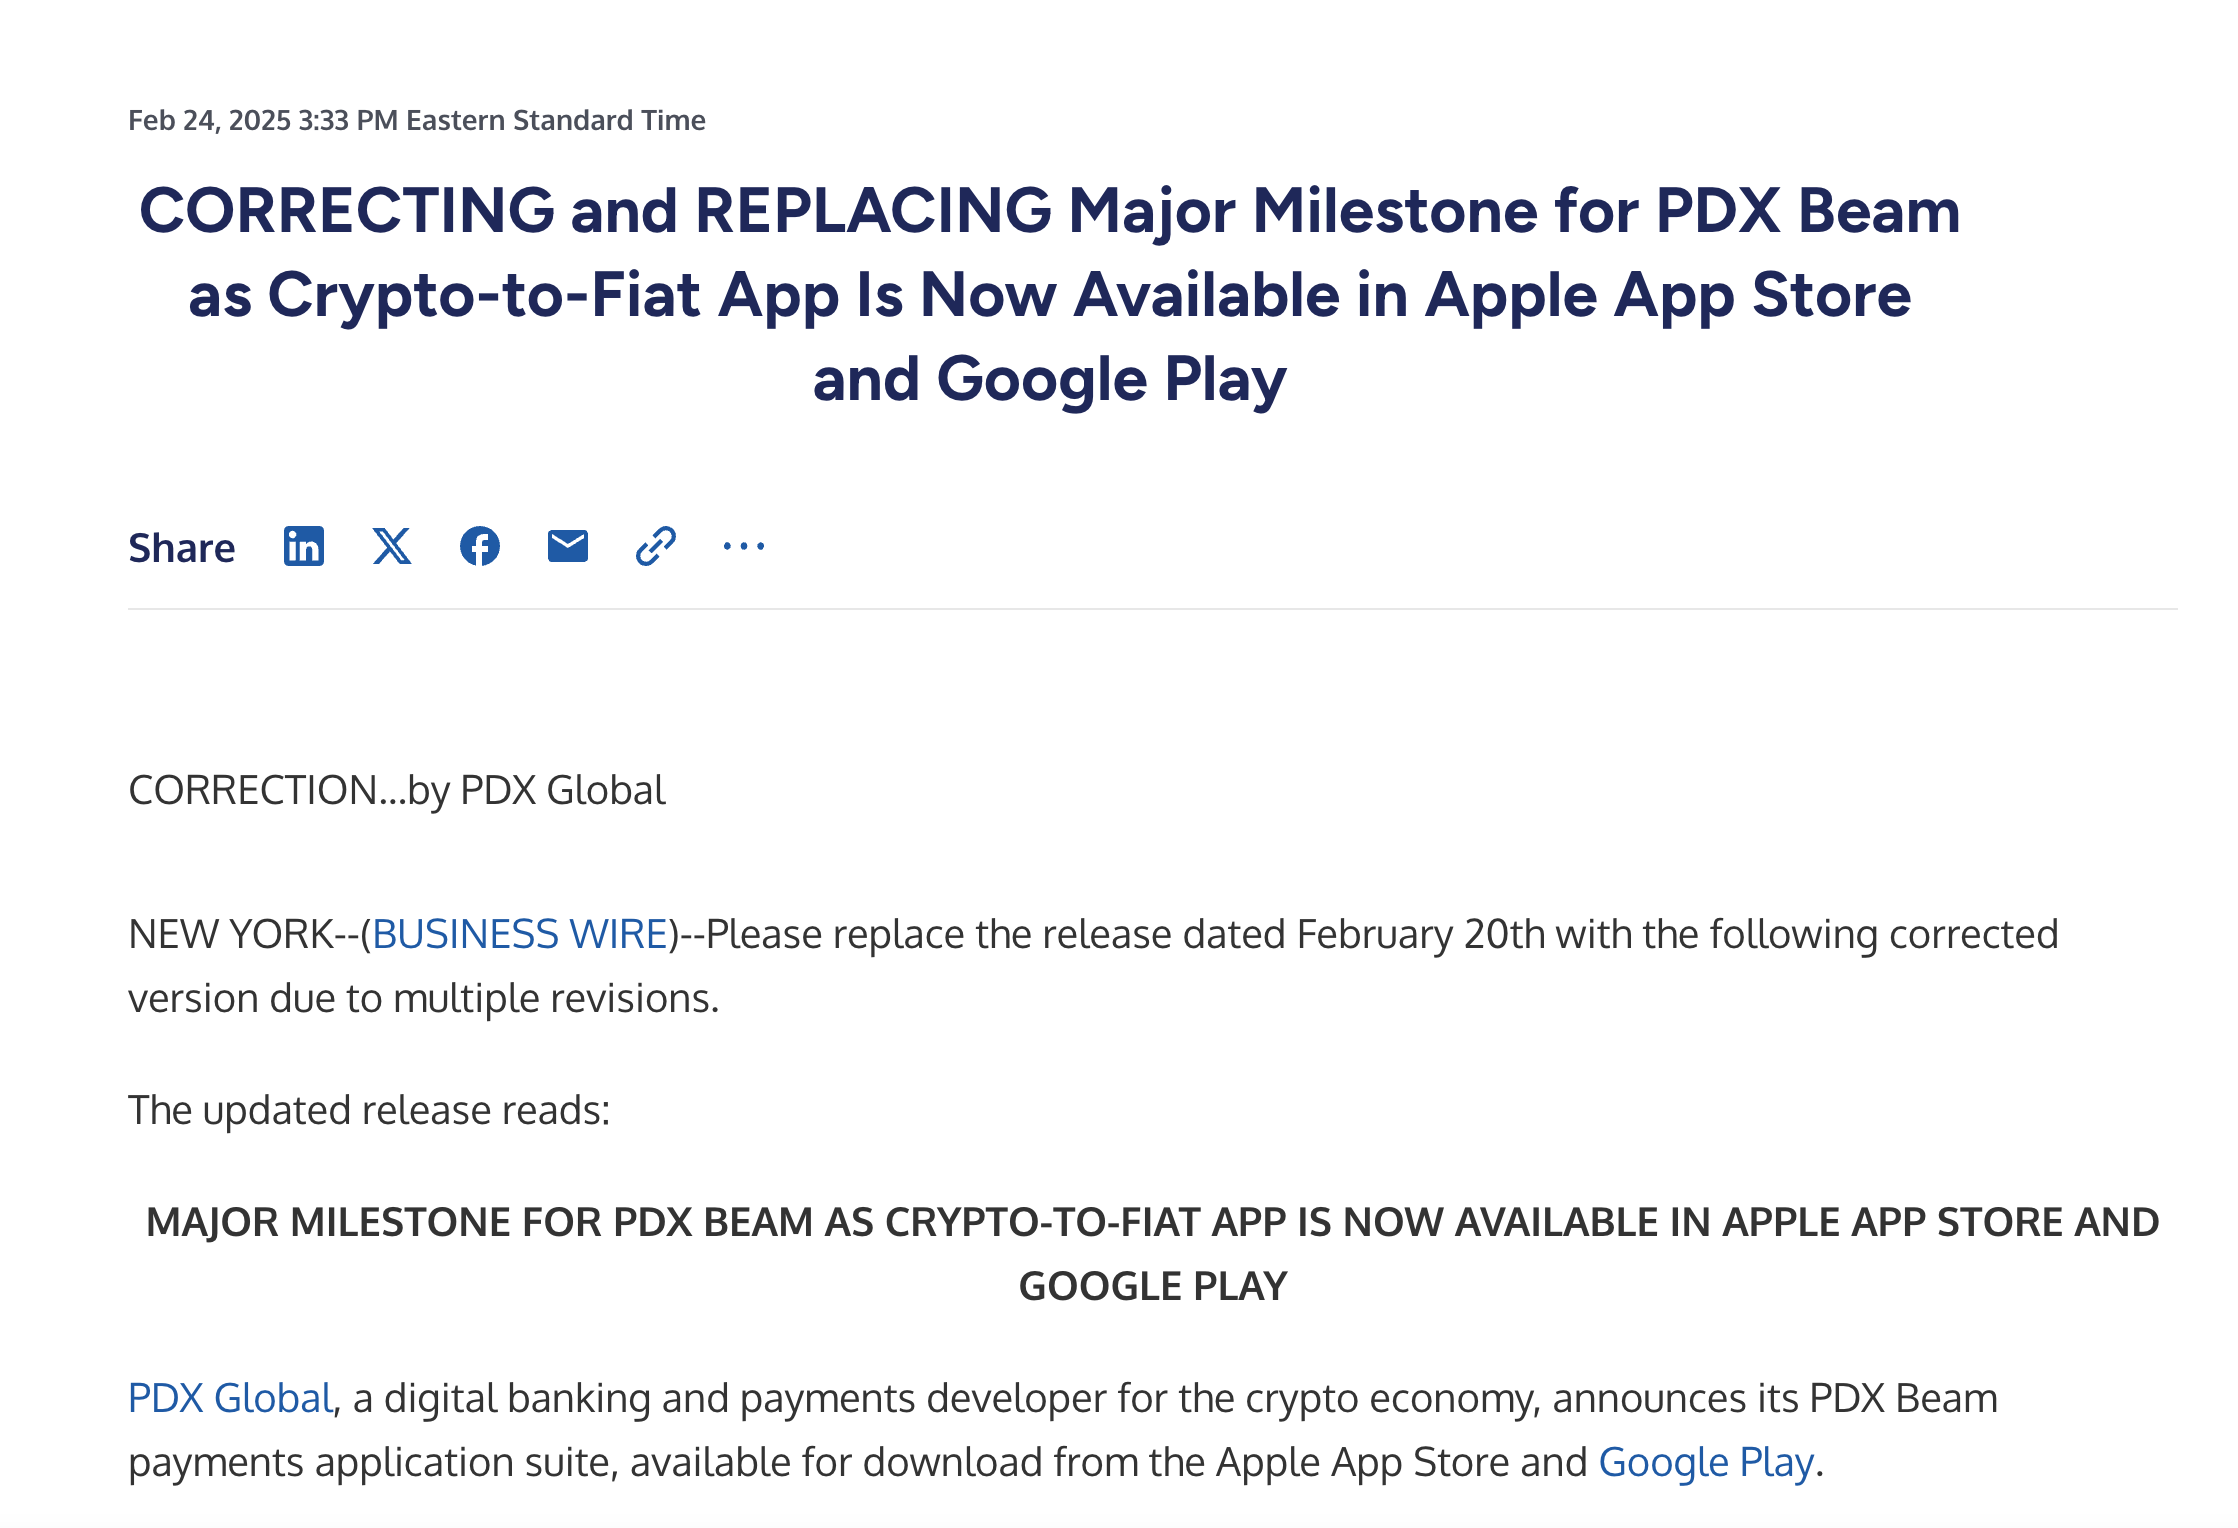Click the Share label
Image resolution: width=2238 pixels, height=1528 pixels.
(181, 548)
